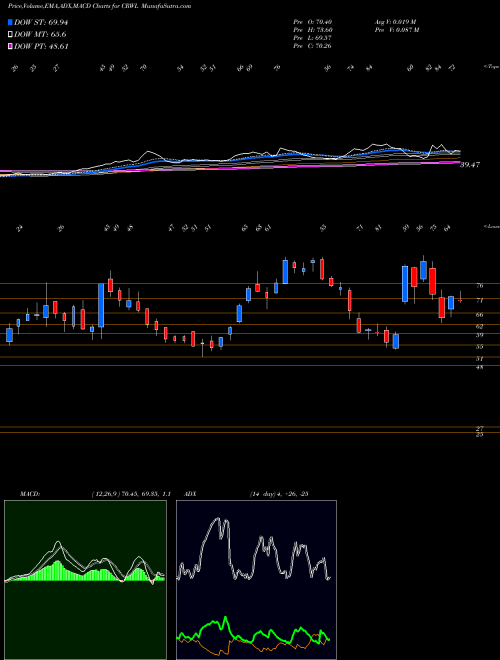Click the 'Pre C: 70.26' close value

tap(312, 46)
